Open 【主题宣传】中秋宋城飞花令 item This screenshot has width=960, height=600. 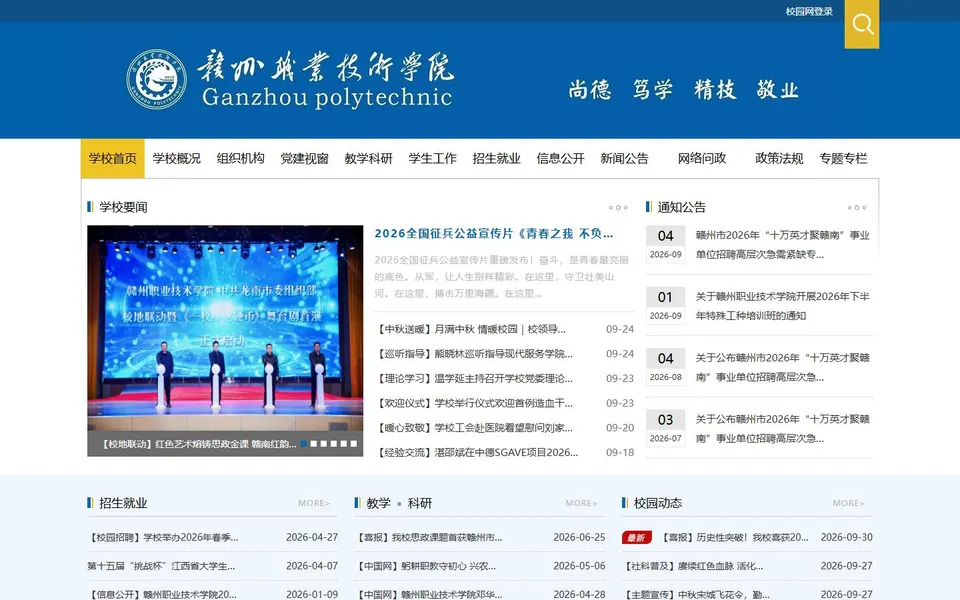[x=697, y=594]
